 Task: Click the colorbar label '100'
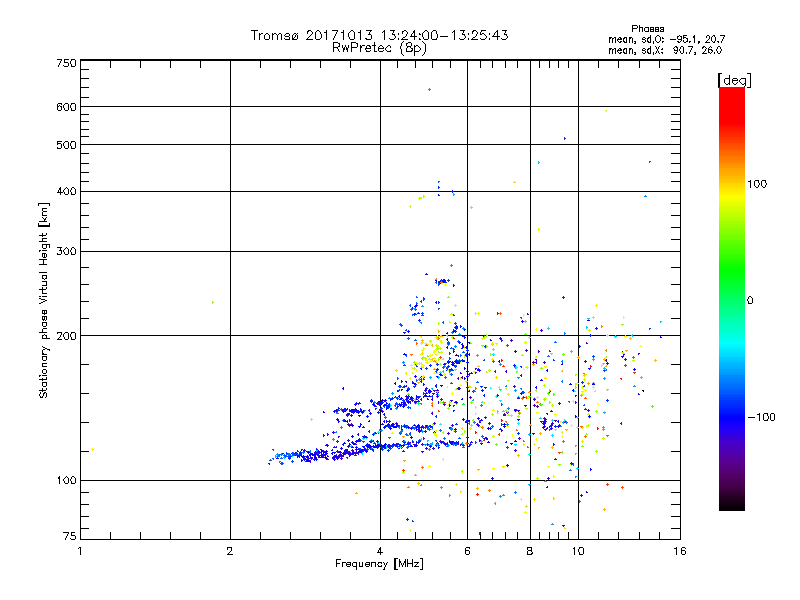(757, 184)
